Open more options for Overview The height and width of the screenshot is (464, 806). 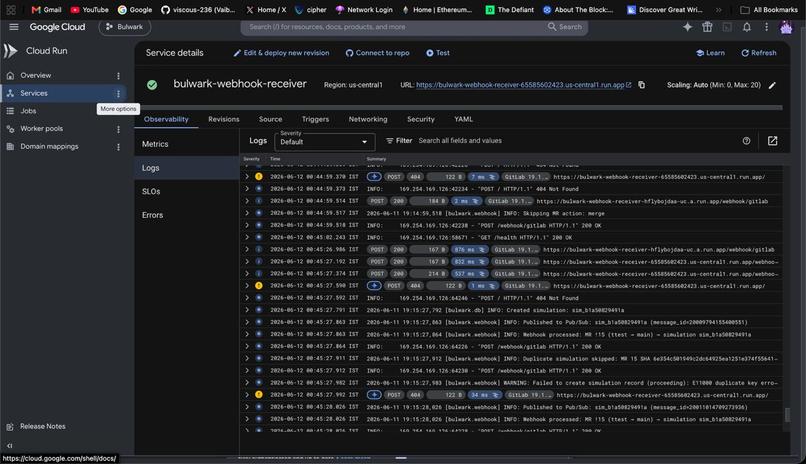pyautogui.click(x=118, y=76)
